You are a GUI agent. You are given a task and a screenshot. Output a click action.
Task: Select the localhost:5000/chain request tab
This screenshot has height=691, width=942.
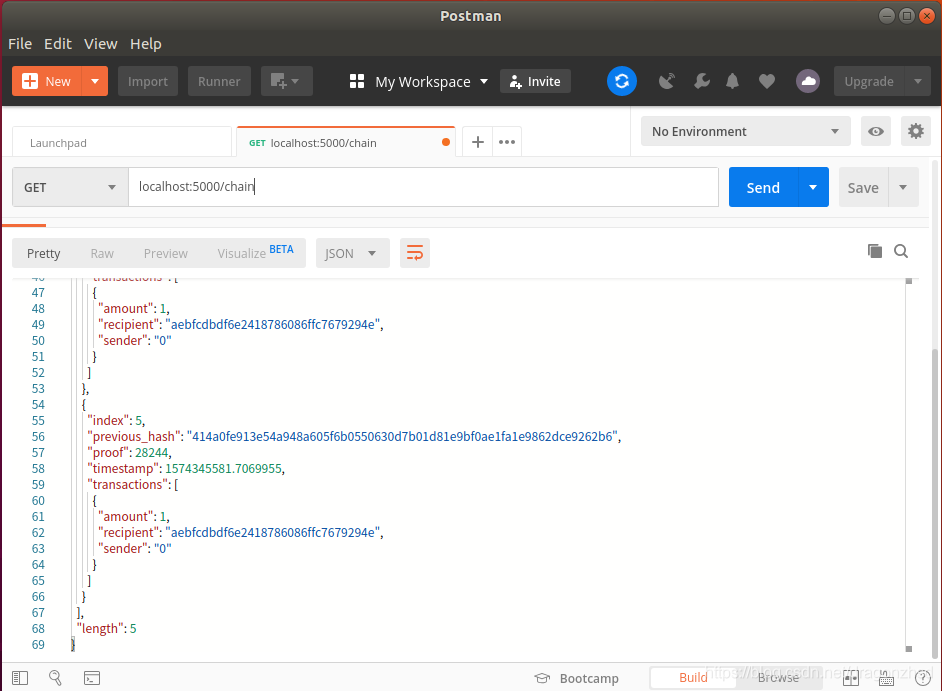[x=346, y=142]
